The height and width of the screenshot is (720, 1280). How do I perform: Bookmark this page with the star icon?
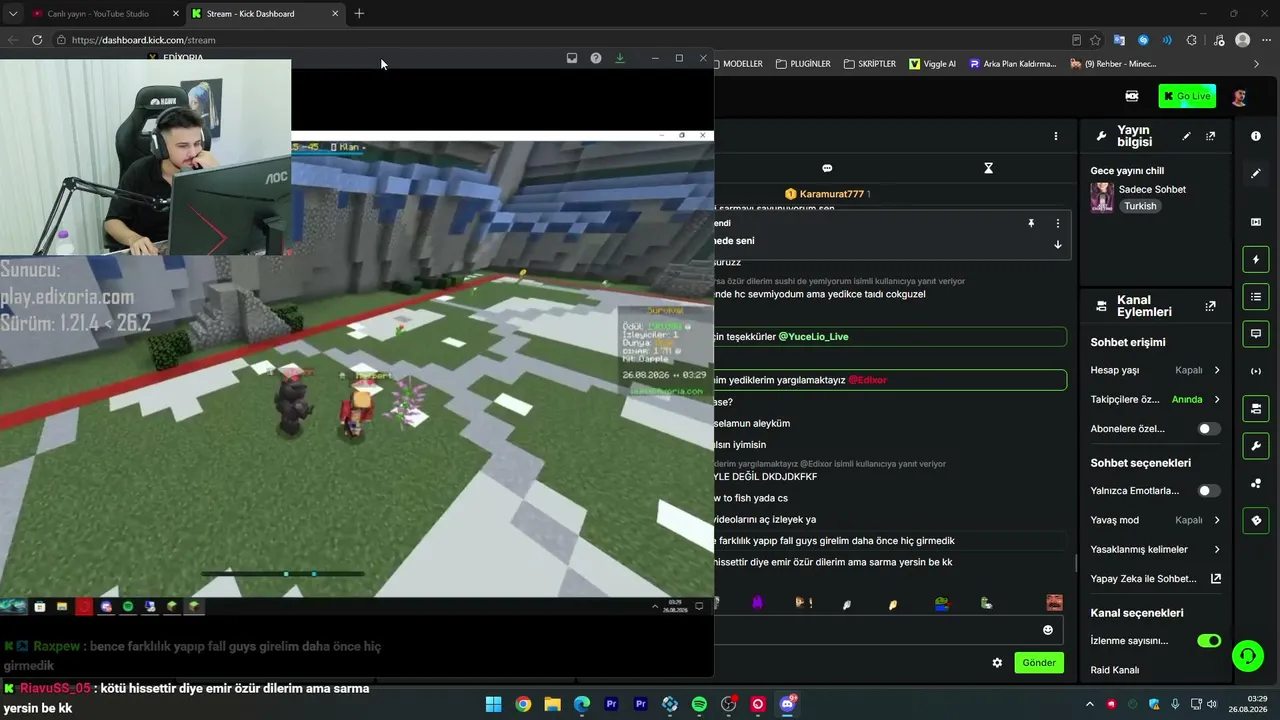(x=1096, y=40)
